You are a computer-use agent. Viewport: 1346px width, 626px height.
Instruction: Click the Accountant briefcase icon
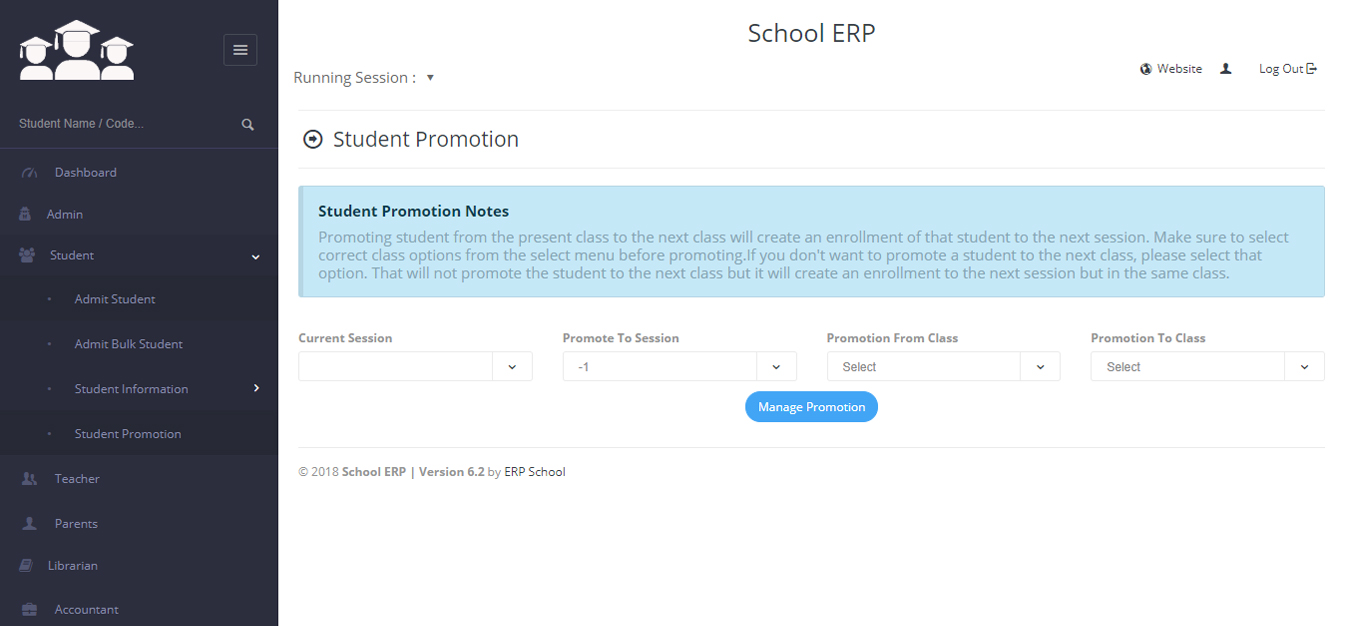click(x=29, y=610)
